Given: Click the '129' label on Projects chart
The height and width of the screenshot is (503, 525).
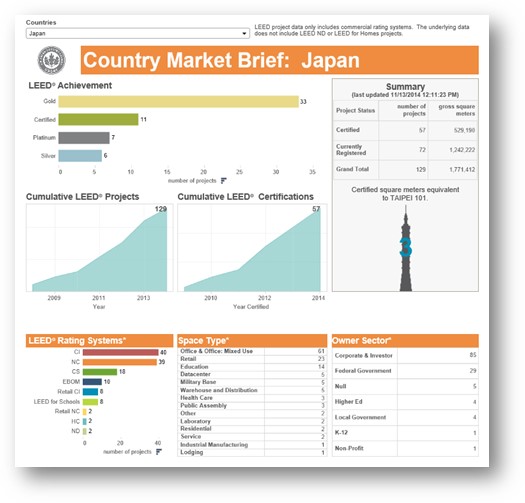Looking at the screenshot, I should tap(161, 209).
